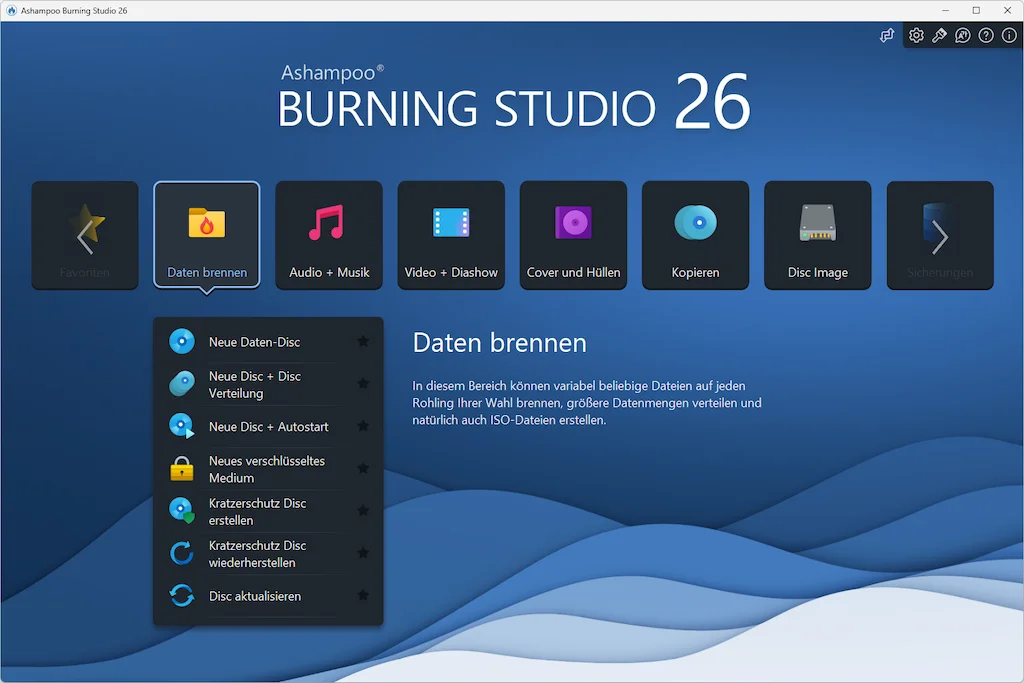The height and width of the screenshot is (683, 1024).
Task: Click the padlock icon for encrypted medium
Action: coord(182,468)
